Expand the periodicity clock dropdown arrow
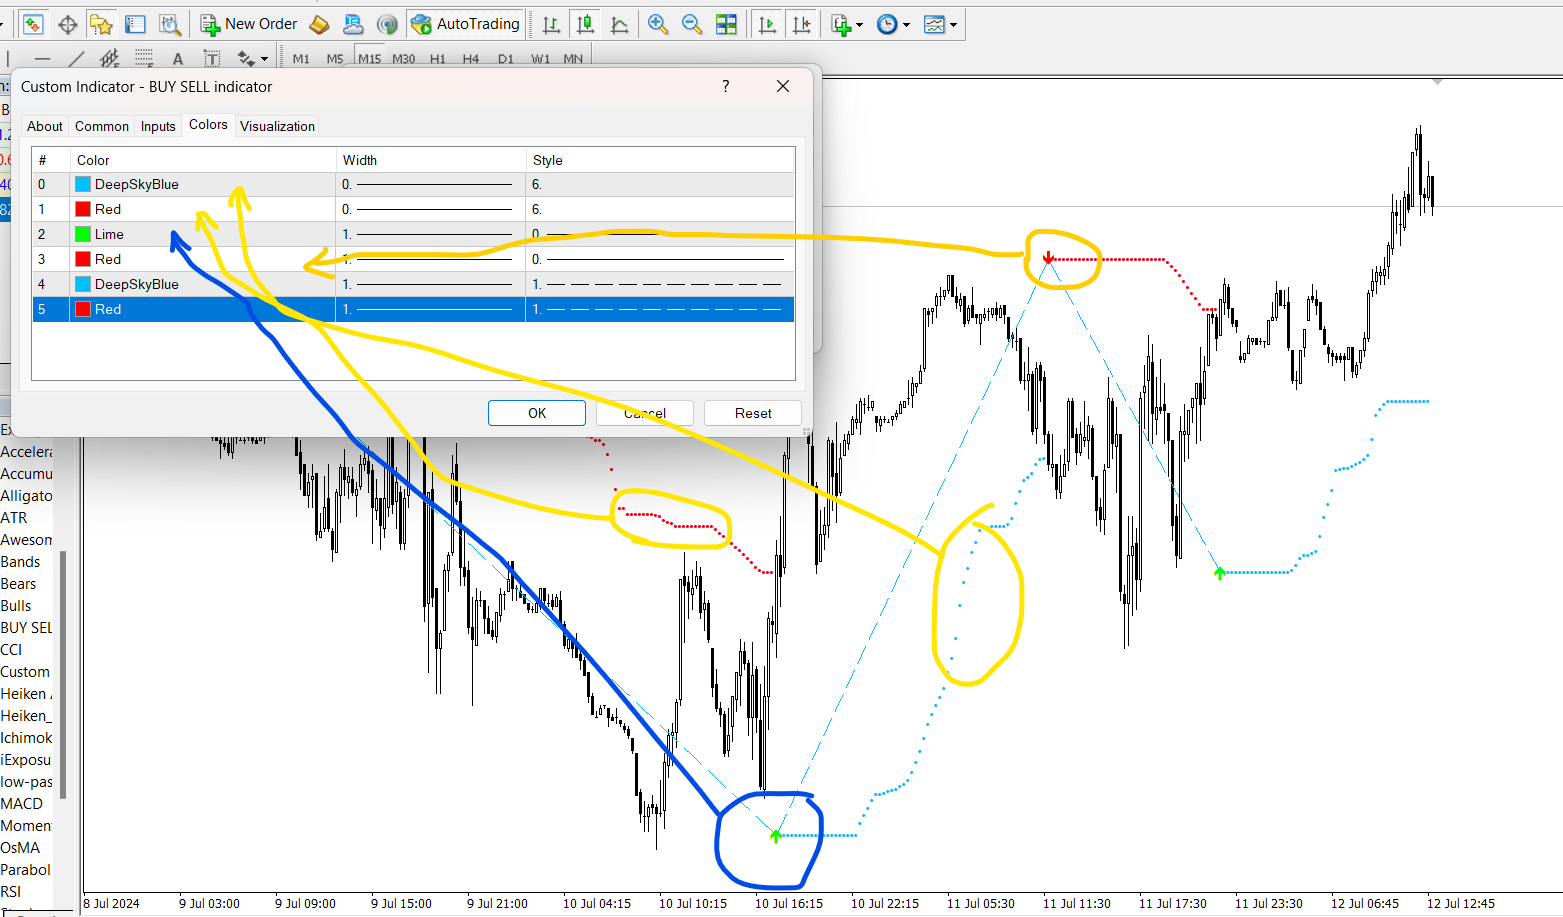1563x917 pixels. 906,25
